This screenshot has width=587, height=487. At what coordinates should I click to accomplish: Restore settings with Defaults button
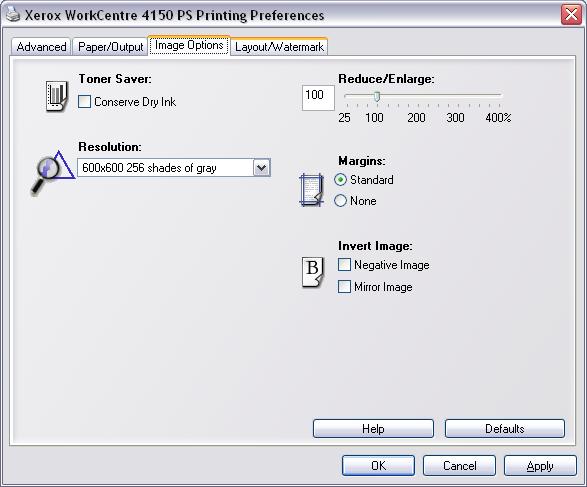(x=505, y=429)
